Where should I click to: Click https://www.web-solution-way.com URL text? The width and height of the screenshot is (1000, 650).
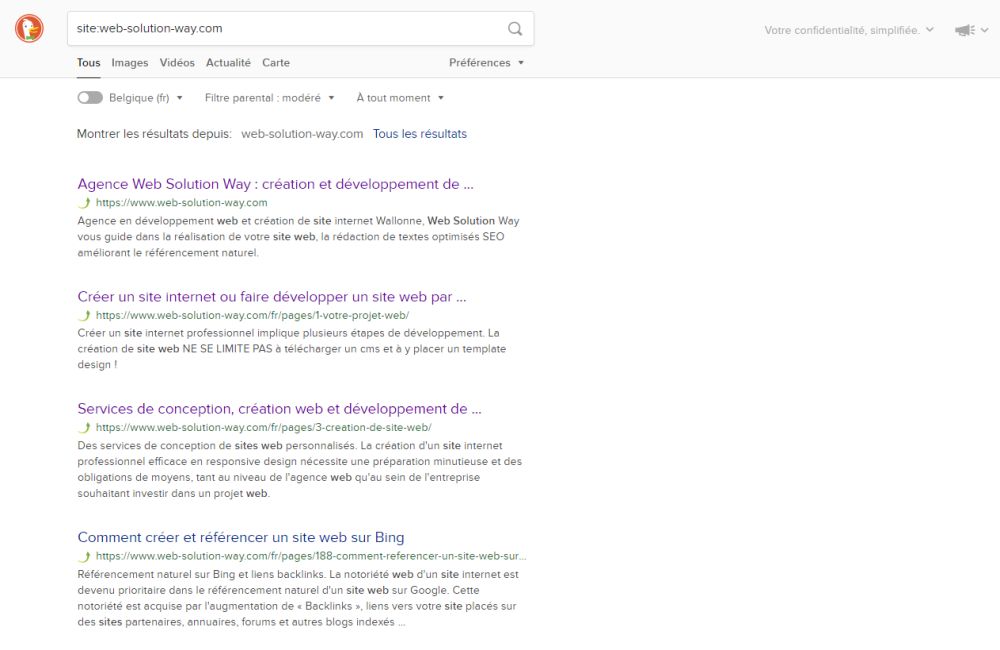point(181,203)
